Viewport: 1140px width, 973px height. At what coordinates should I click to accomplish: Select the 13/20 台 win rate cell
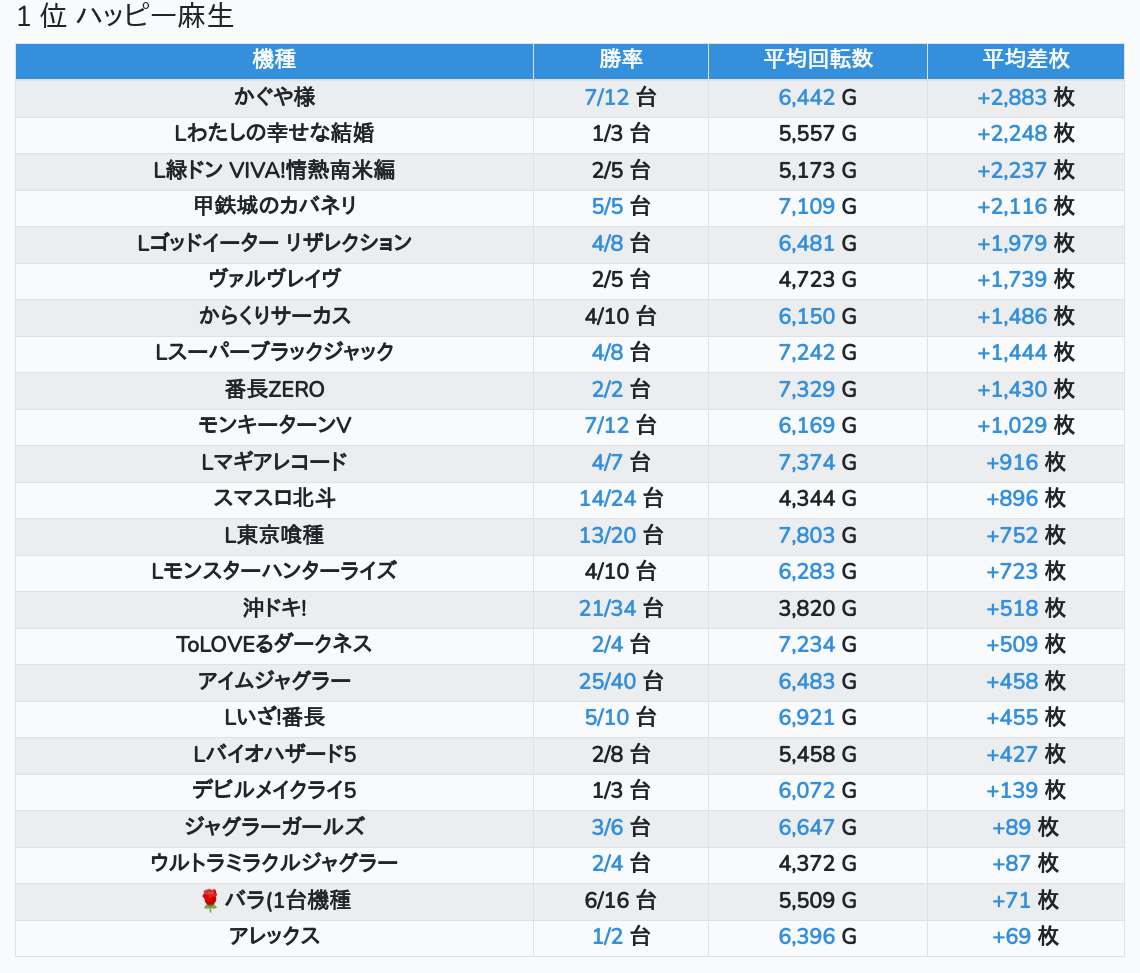(621, 535)
